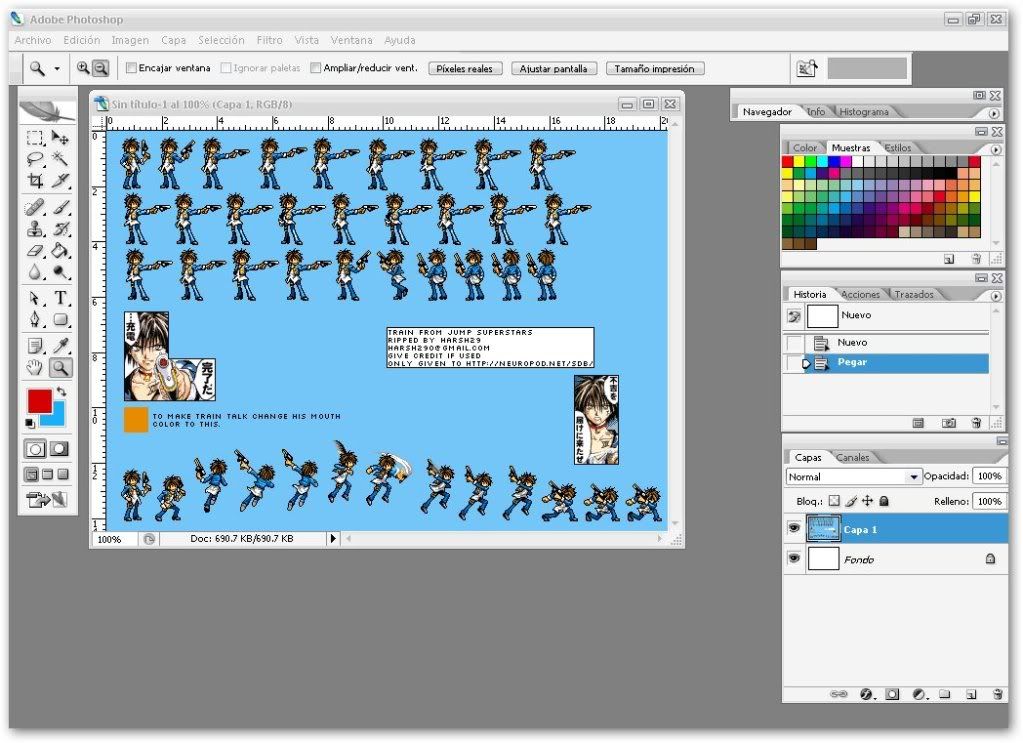The width and height of the screenshot is (1023, 743).
Task: Select the Magic Wand tool
Action: 60,159
